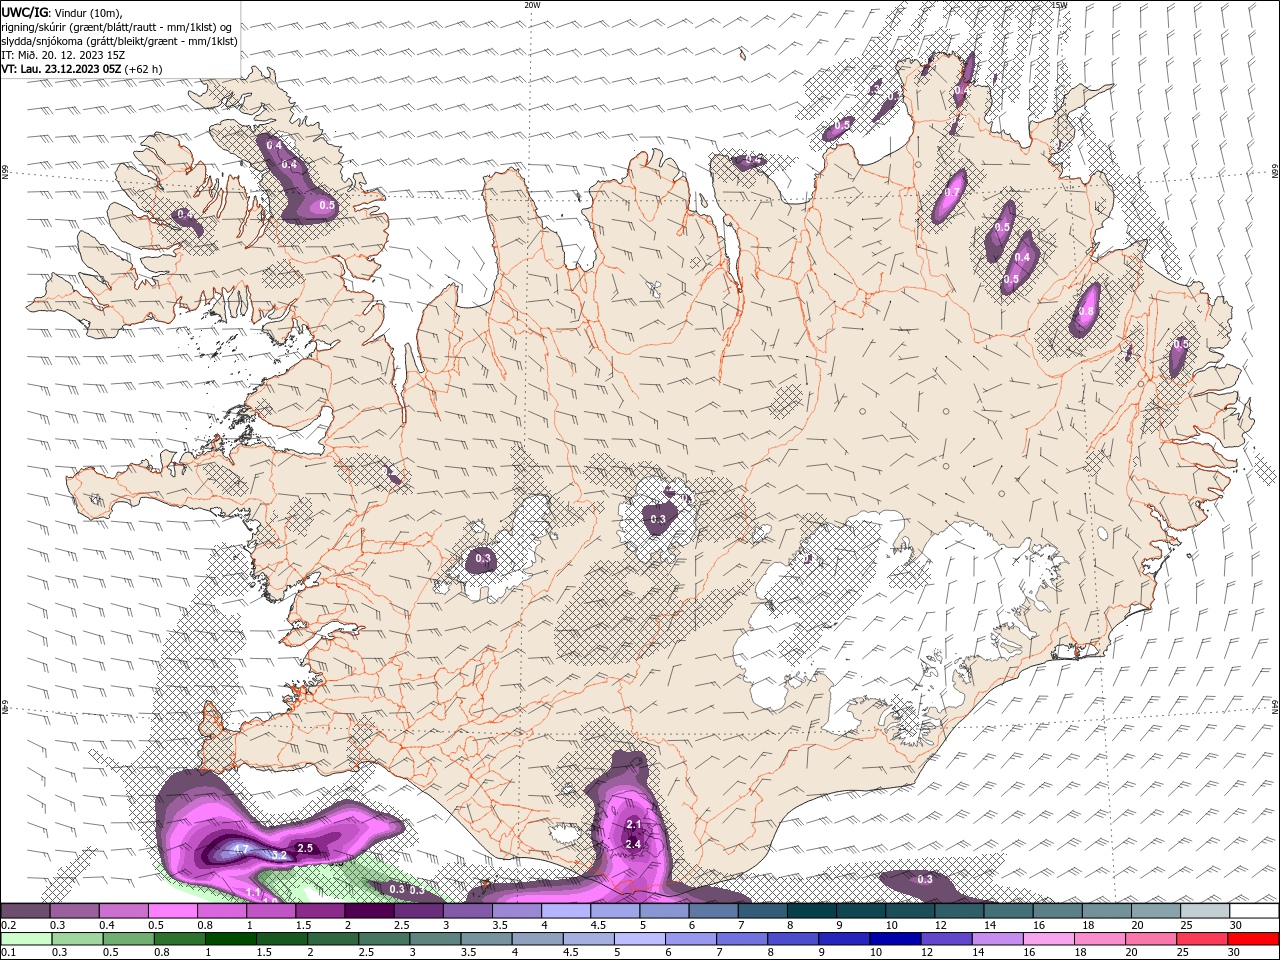This screenshot has width=1280, height=960.
Task: Click the '0.7' value on the northern pink patch
Action: pyautogui.click(x=952, y=193)
